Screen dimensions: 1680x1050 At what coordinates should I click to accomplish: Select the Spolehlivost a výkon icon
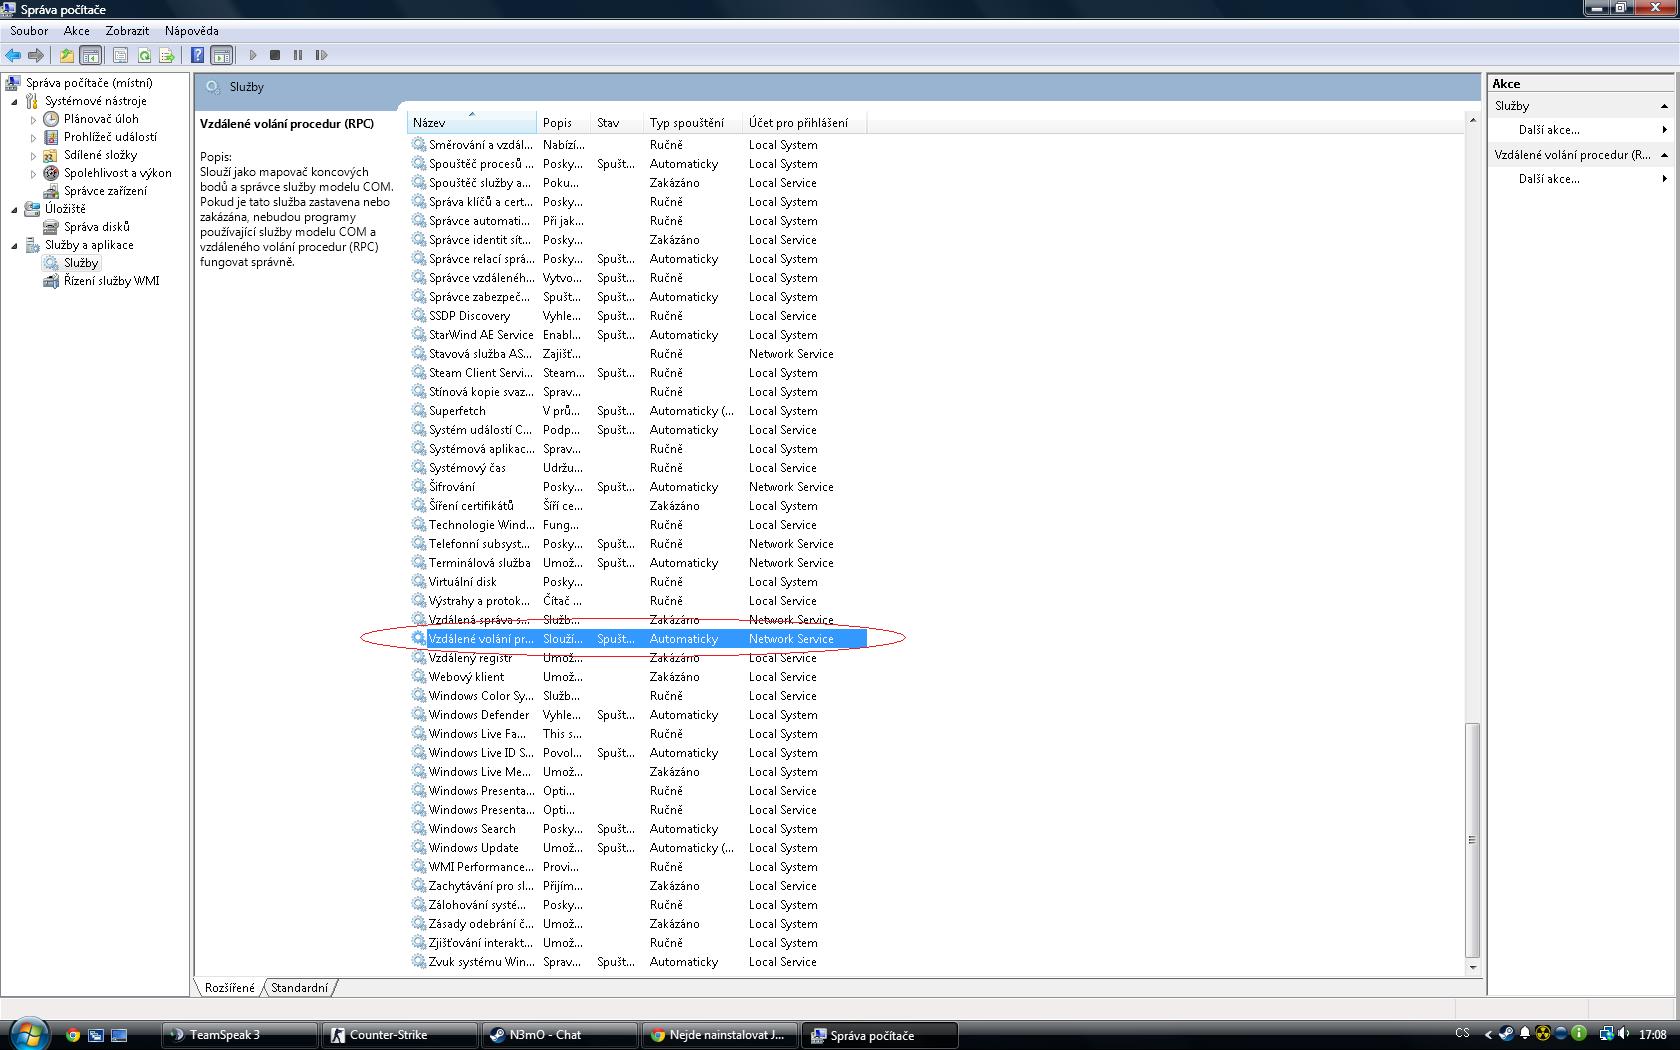[x=51, y=173]
